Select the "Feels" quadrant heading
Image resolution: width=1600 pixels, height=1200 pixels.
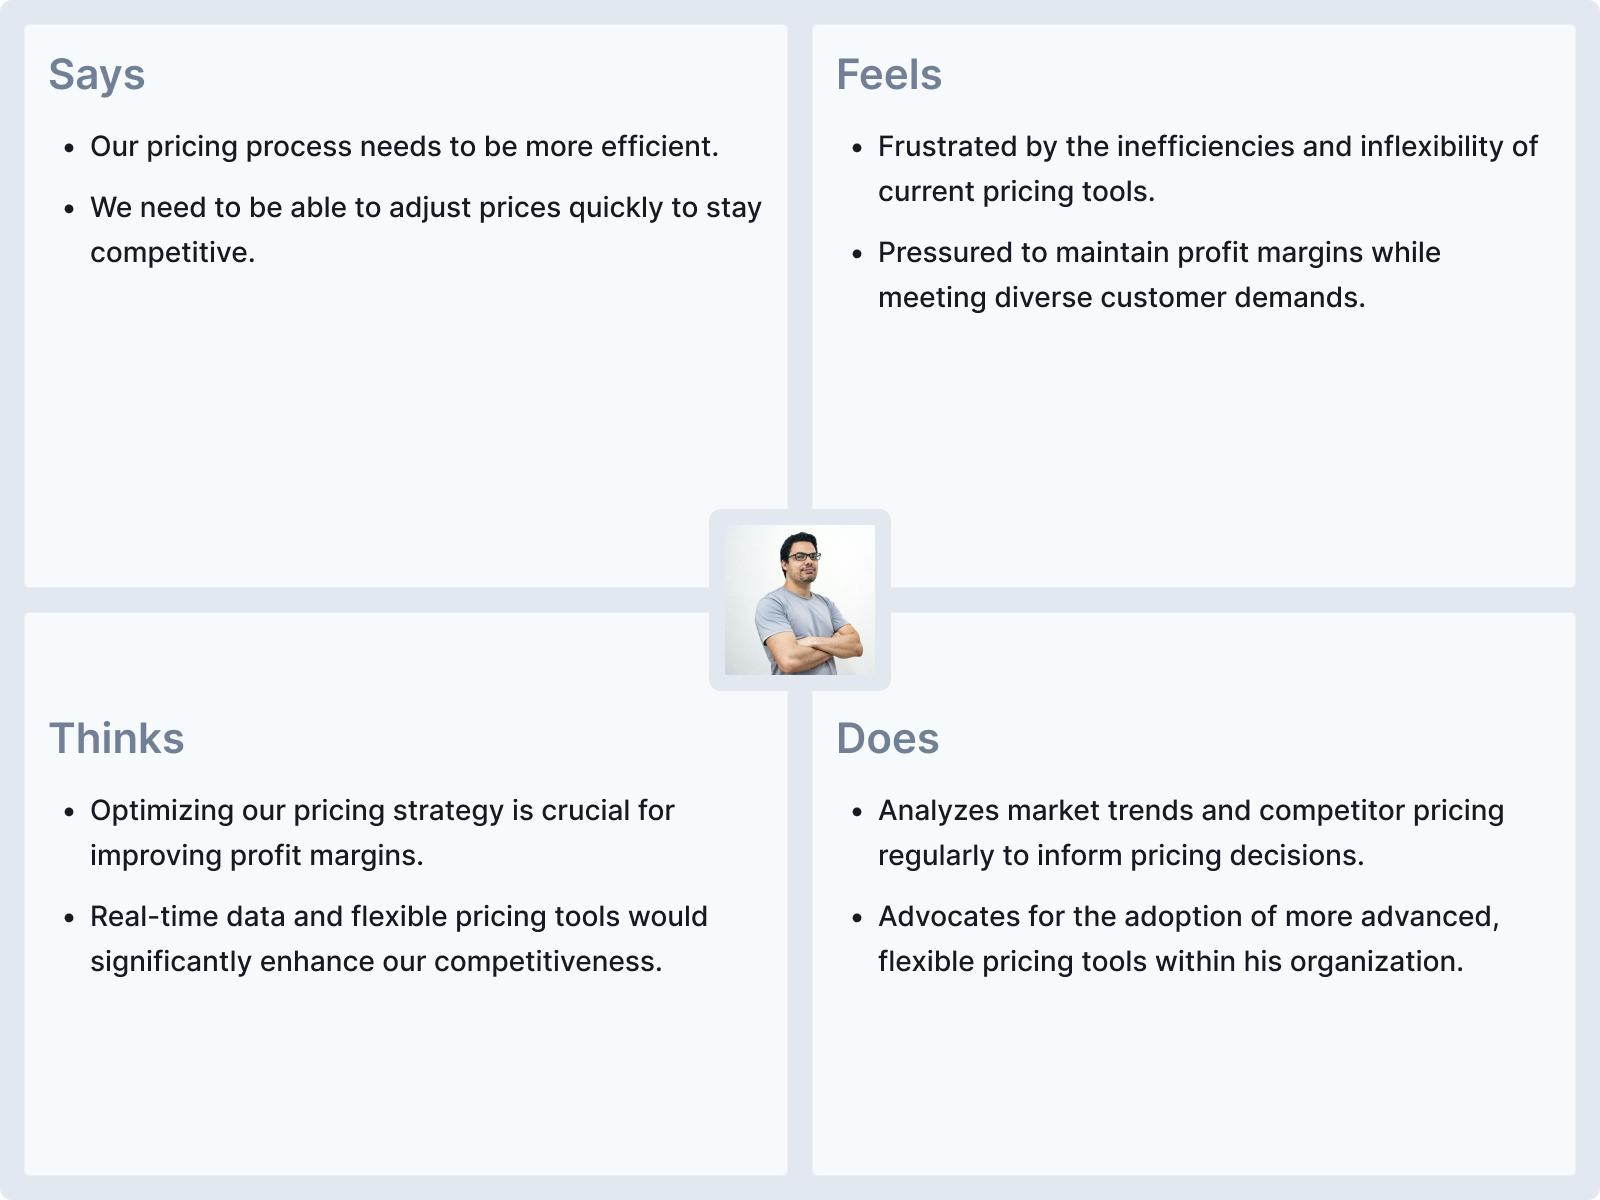pos(889,75)
